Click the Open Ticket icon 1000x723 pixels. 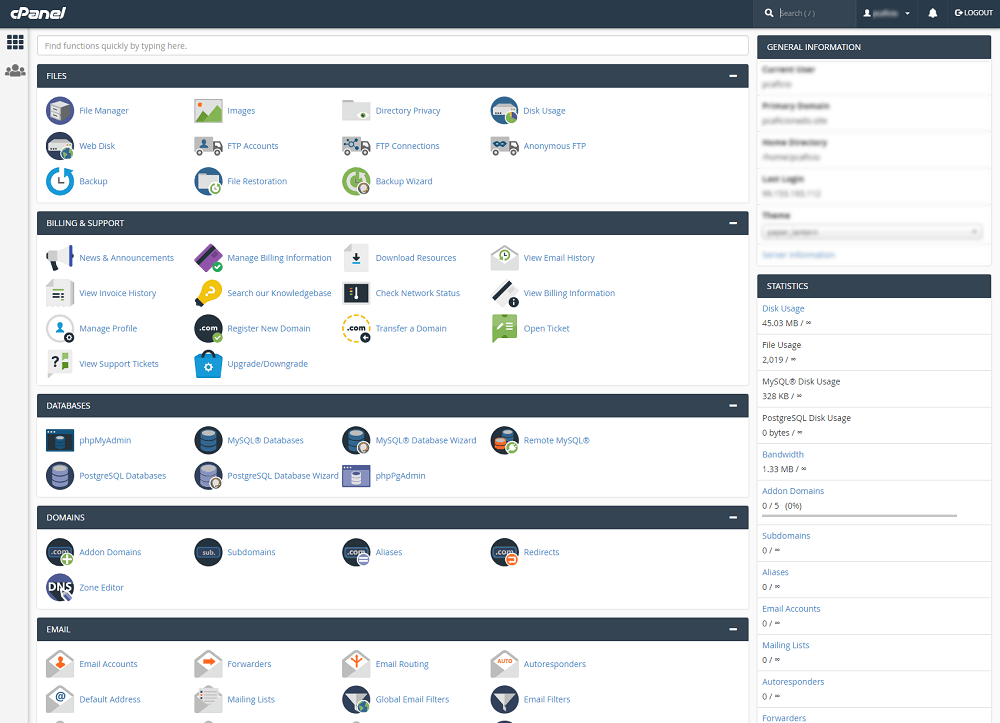[504, 329]
